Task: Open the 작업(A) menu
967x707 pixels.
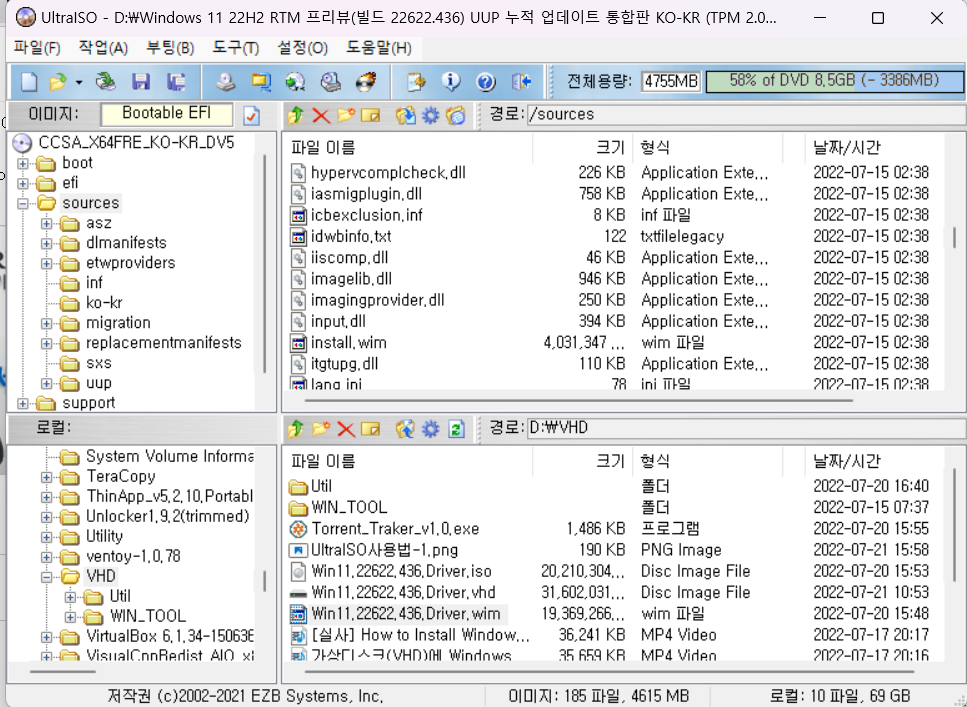Action: coord(103,48)
